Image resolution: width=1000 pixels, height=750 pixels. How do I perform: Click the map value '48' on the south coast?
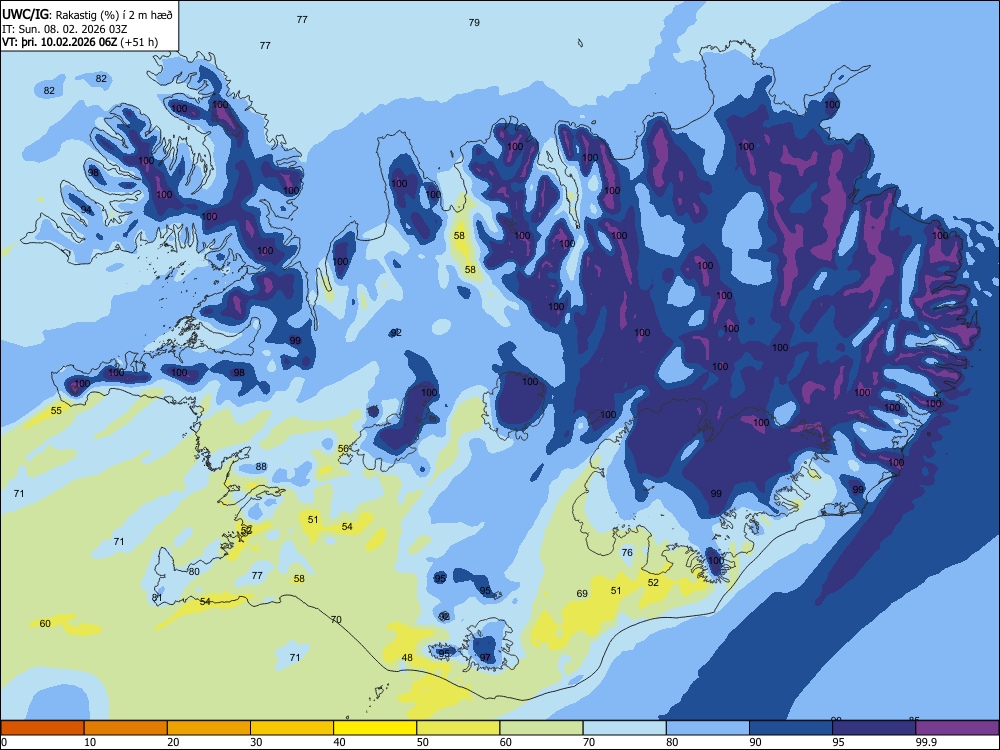407,658
